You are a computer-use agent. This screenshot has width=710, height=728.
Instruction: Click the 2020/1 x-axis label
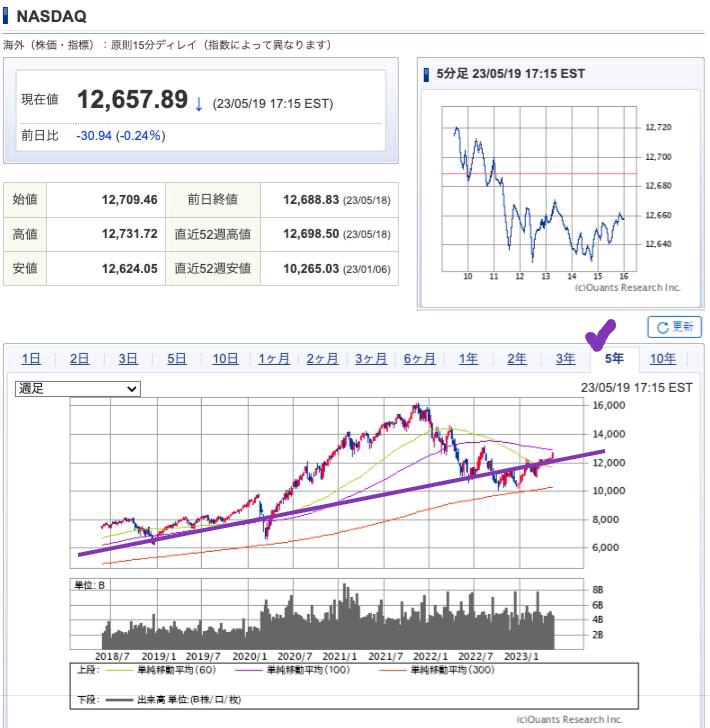[x=250, y=656]
